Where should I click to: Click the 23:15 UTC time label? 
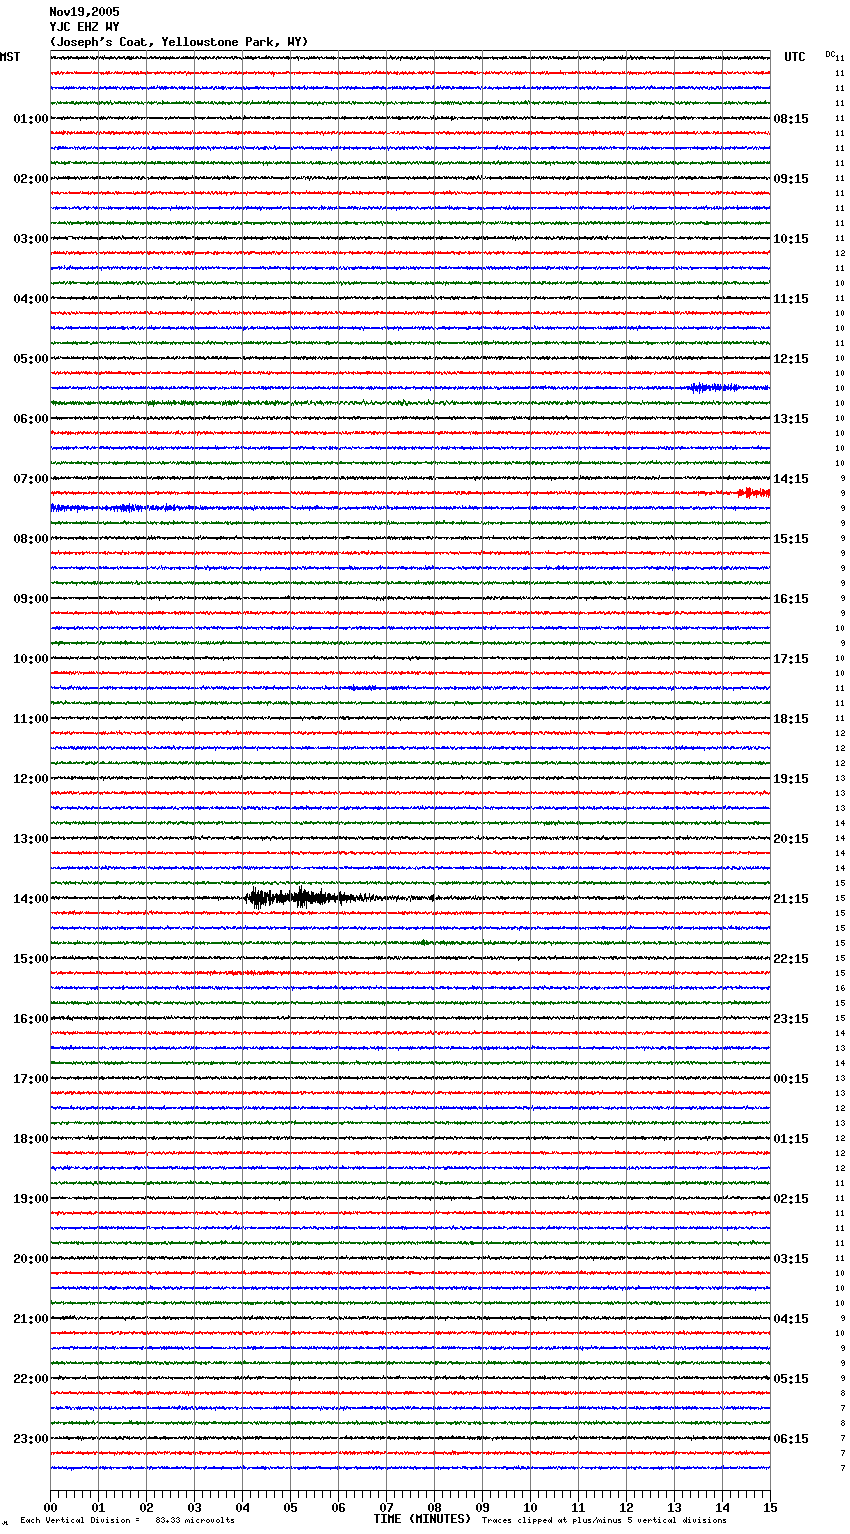(791, 1019)
